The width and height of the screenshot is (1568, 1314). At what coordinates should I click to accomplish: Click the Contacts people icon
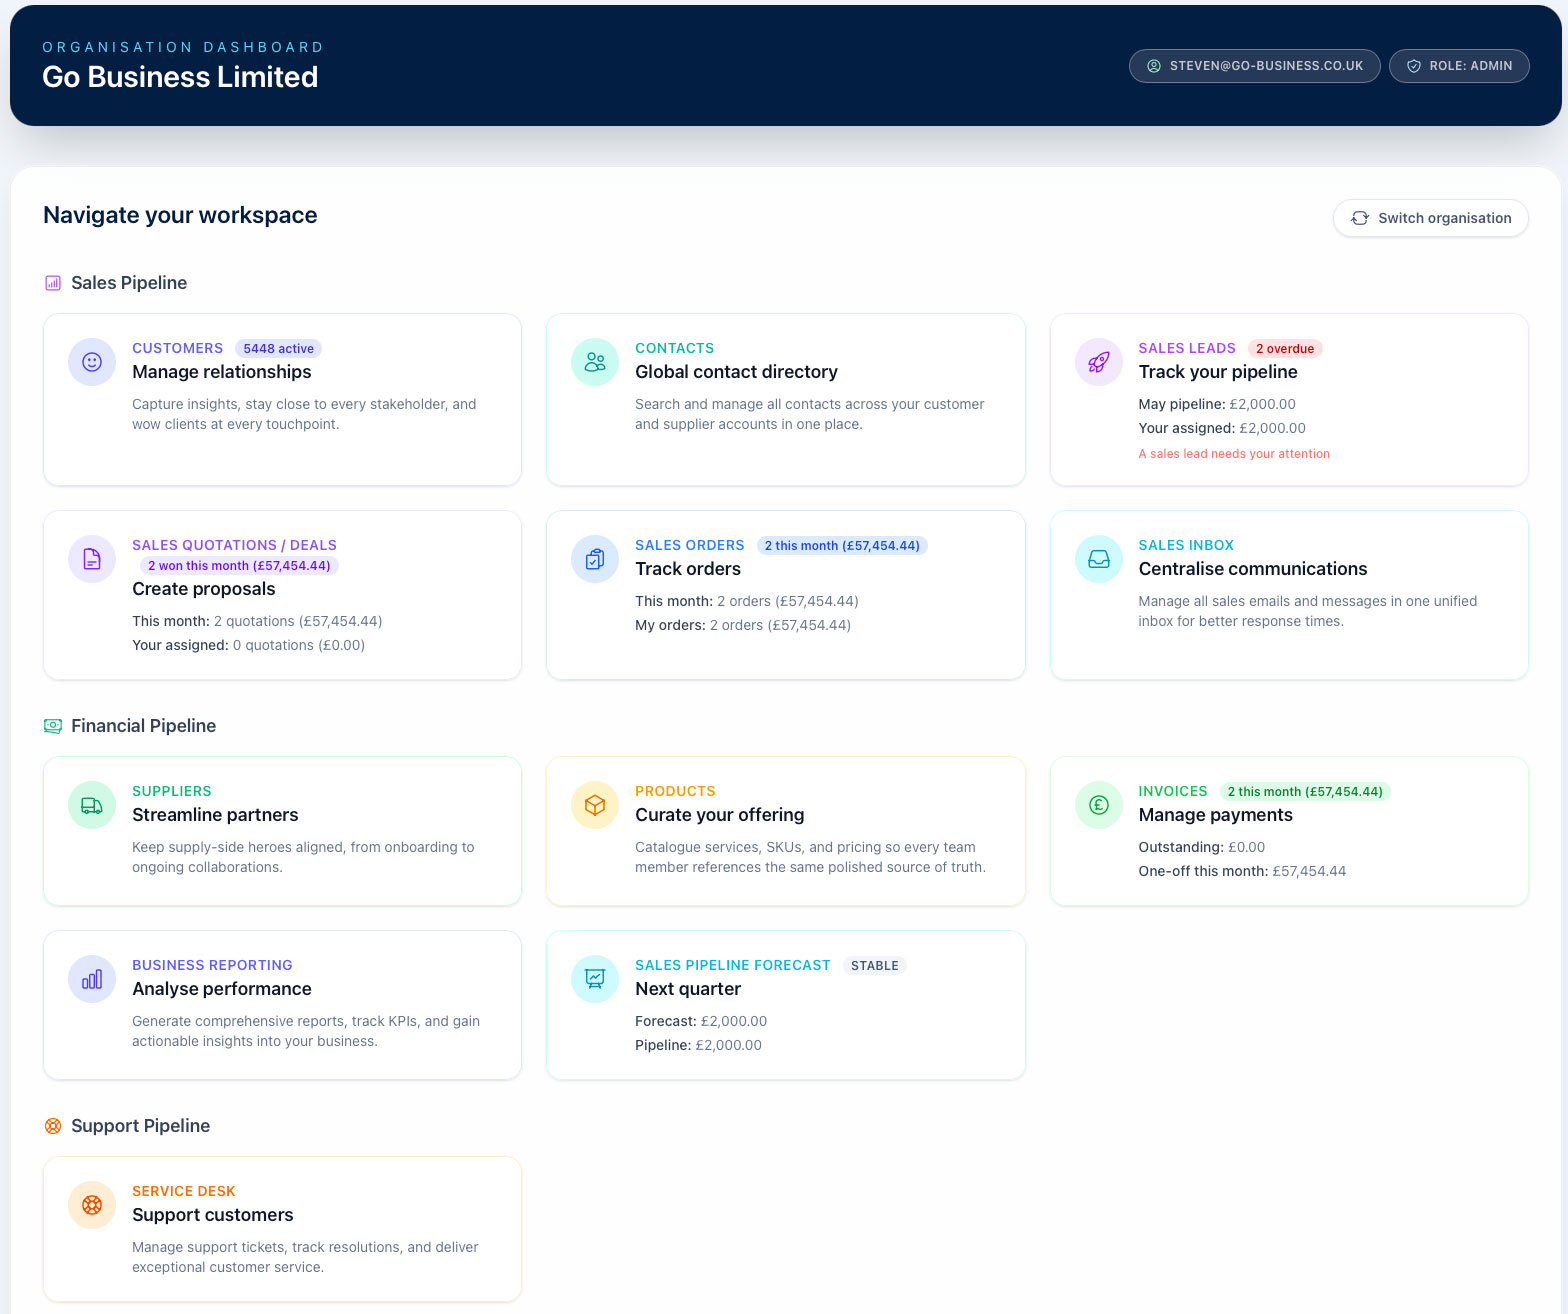pyautogui.click(x=595, y=362)
